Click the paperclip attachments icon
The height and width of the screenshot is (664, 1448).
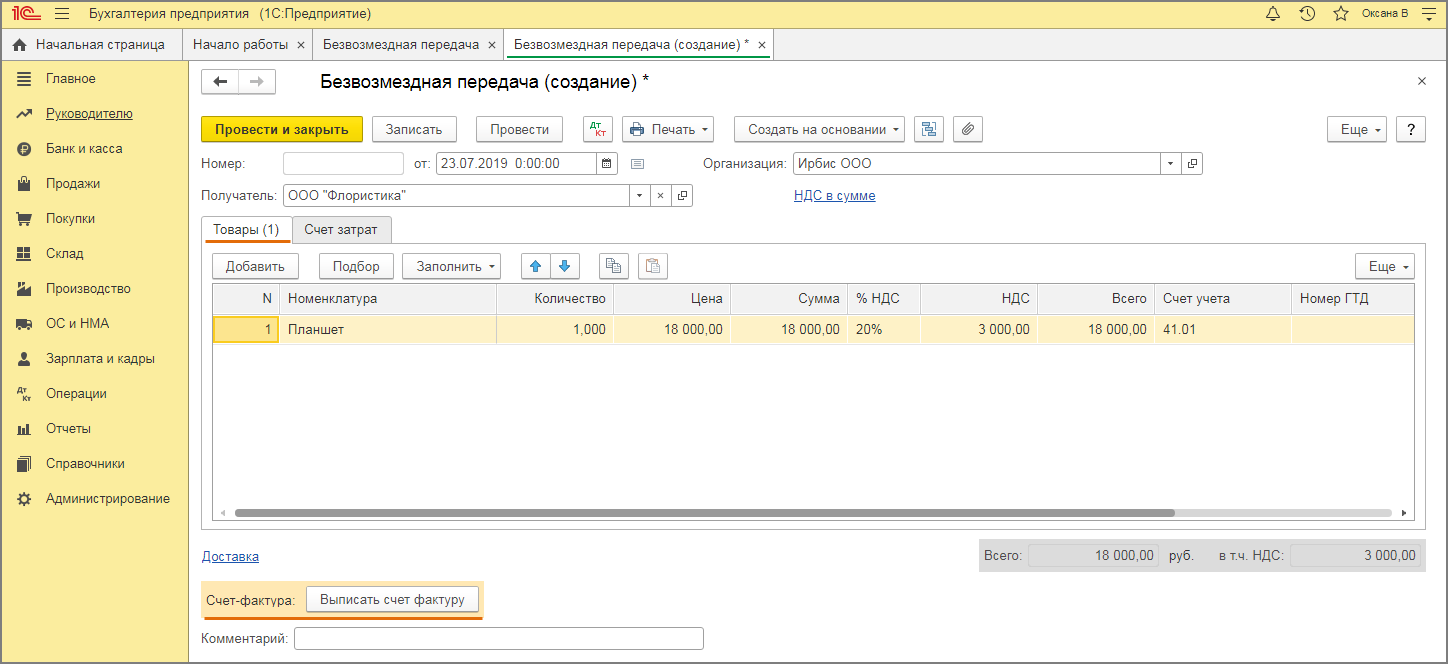coord(968,129)
